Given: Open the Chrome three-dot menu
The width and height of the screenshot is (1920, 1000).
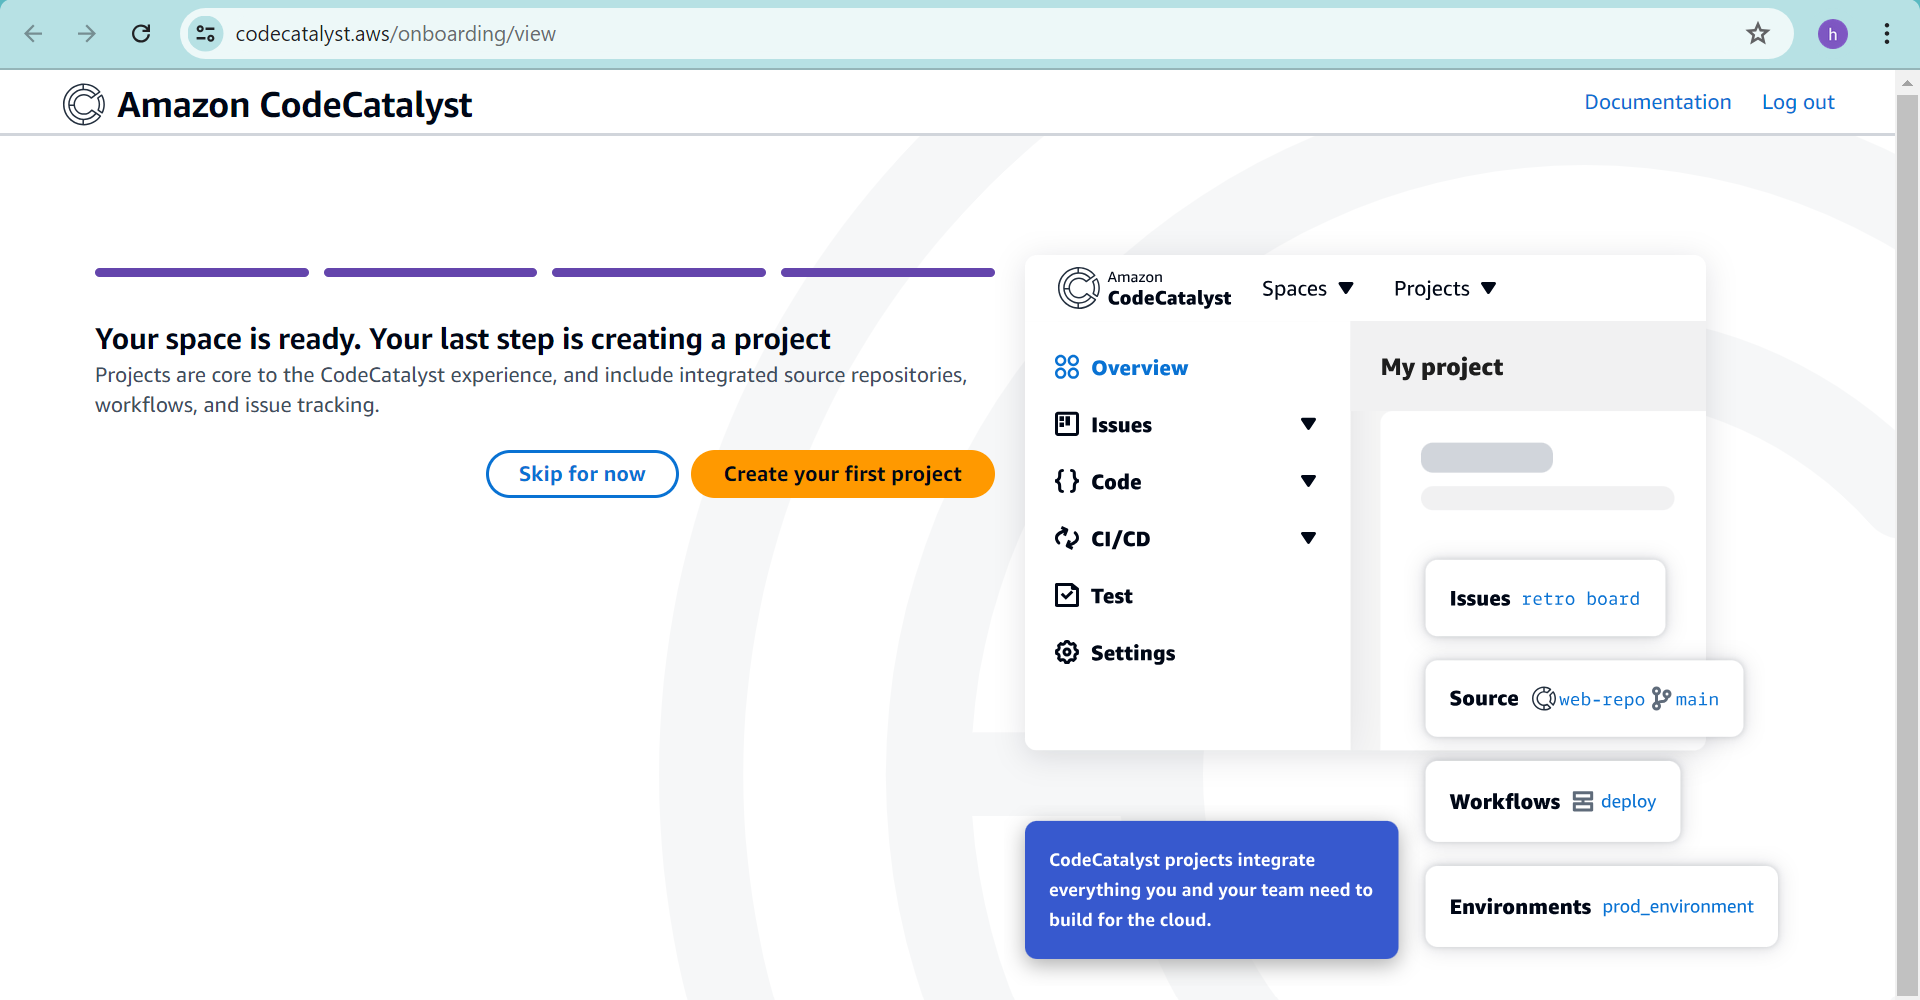Looking at the screenshot, I should click(1887, 33).
